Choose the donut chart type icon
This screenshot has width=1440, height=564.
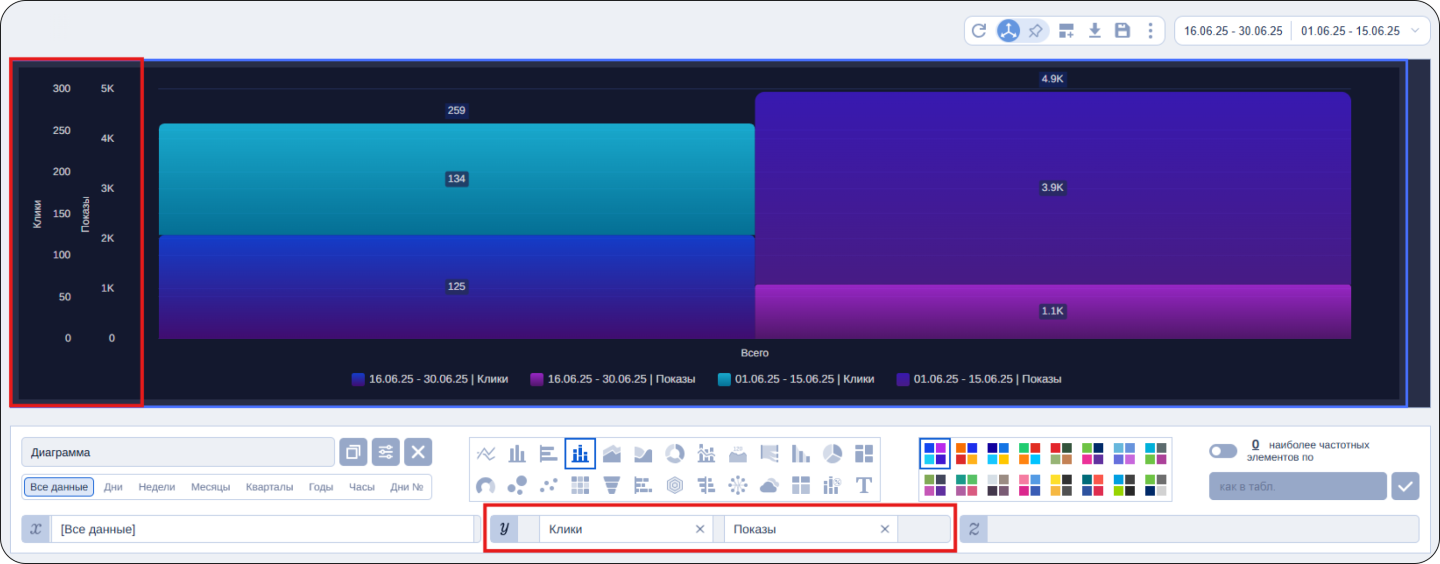[675, 454]
